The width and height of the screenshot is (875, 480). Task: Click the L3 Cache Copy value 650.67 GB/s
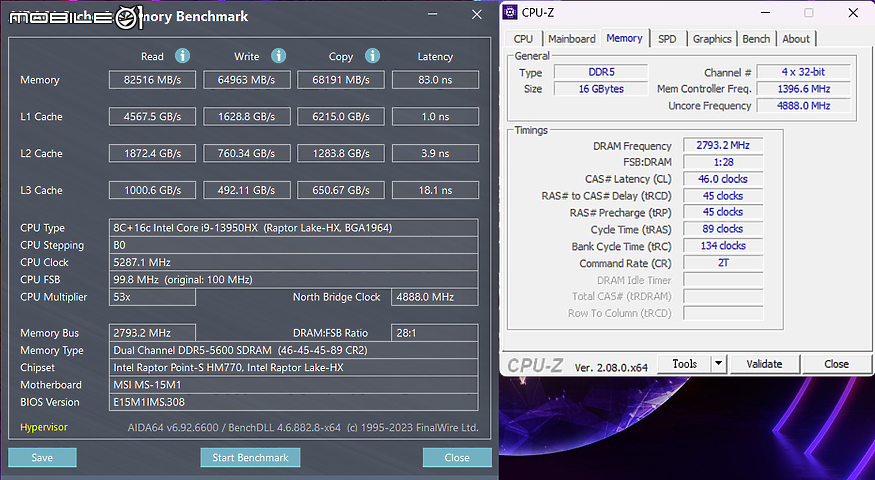click(x=341, y=190)
